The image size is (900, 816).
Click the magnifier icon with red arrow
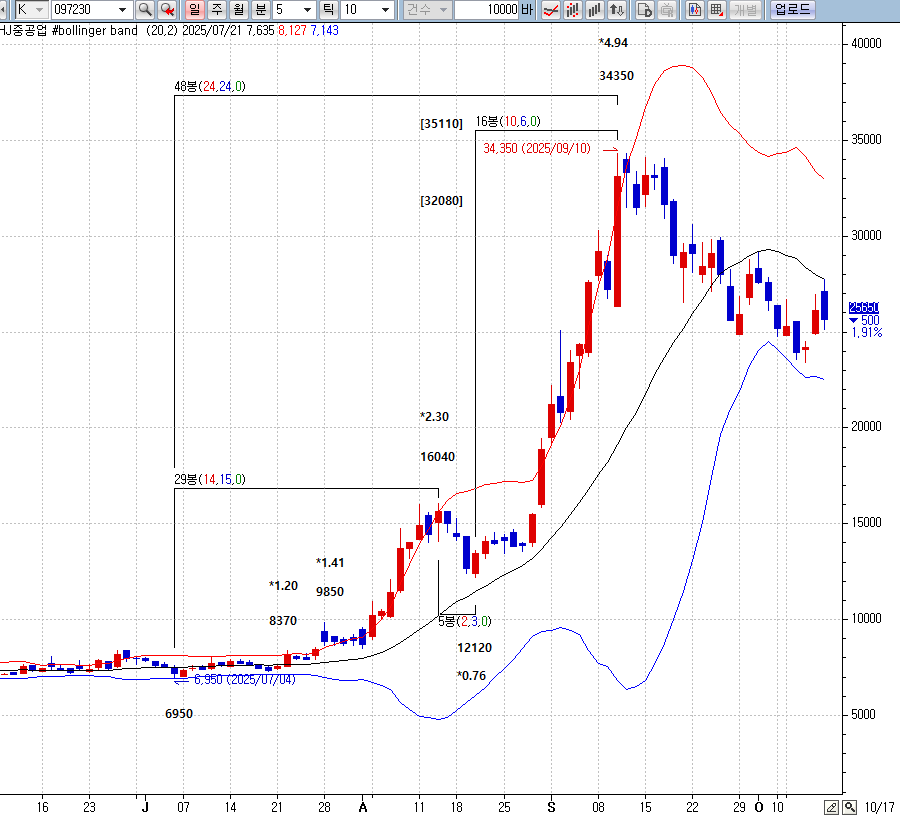(x=168, y=10)
